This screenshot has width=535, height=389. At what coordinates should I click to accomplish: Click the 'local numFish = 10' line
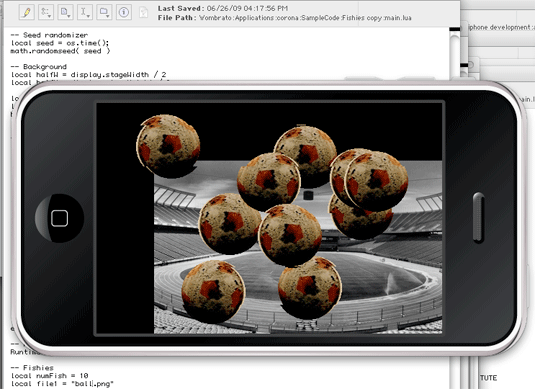49,375
